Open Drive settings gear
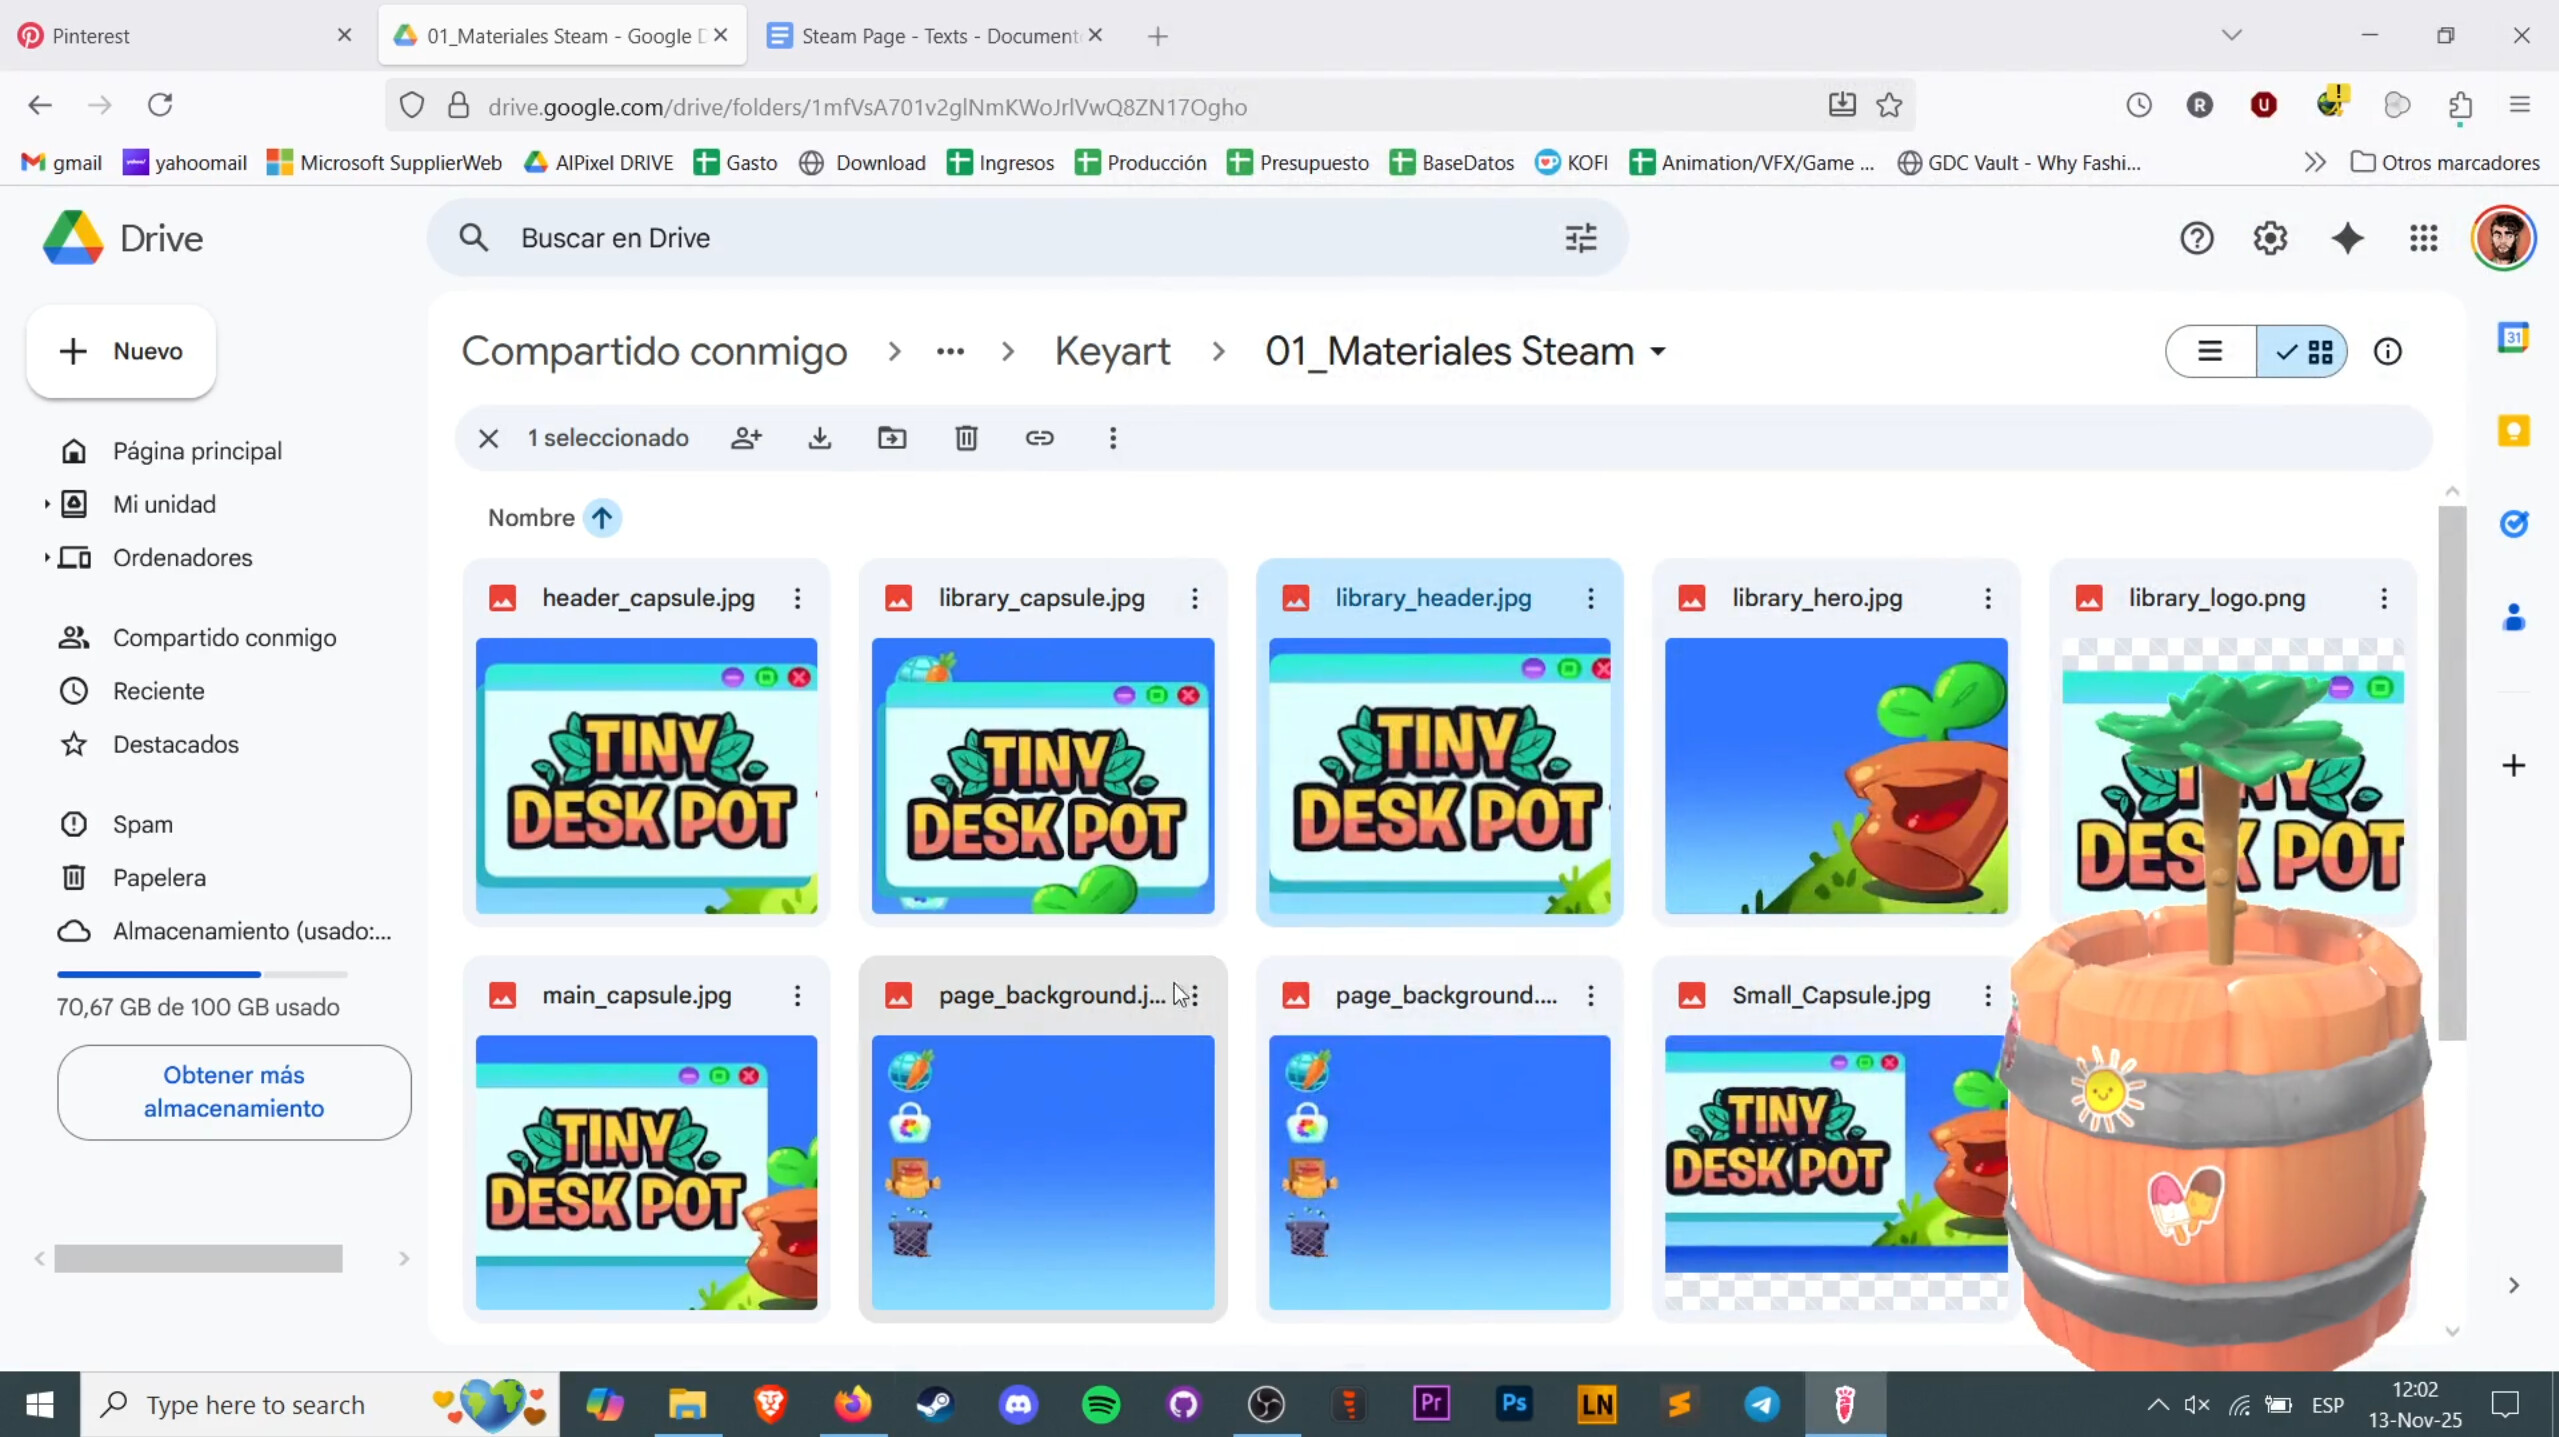 2271,237
